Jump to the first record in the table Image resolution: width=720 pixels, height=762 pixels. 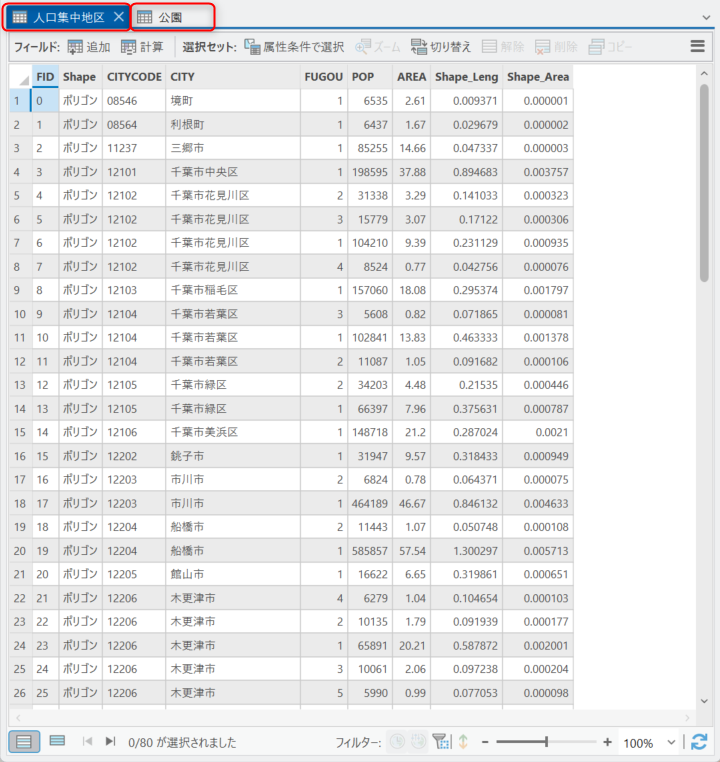(x=87, y=742)
